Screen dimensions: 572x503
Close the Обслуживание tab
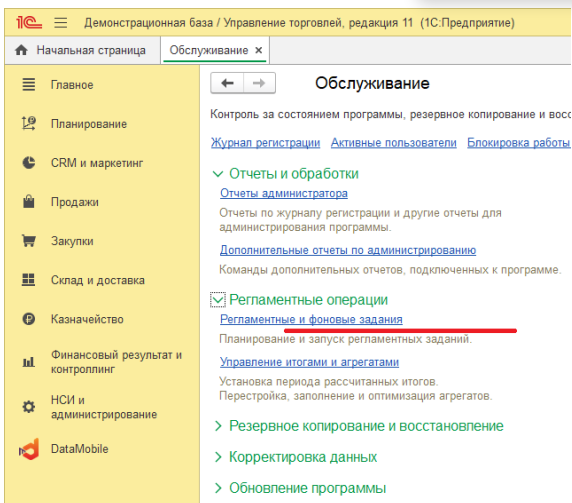(x=259, y=50)
